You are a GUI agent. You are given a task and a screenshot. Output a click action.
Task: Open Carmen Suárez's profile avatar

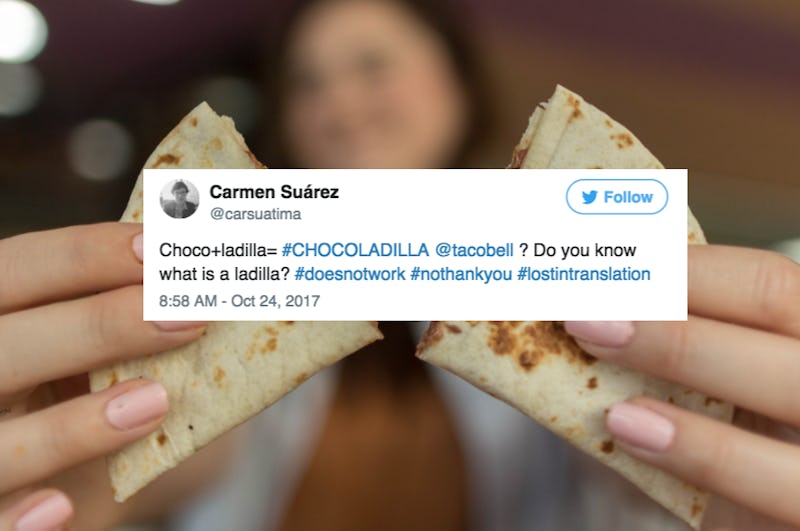(x=179, y=199)
